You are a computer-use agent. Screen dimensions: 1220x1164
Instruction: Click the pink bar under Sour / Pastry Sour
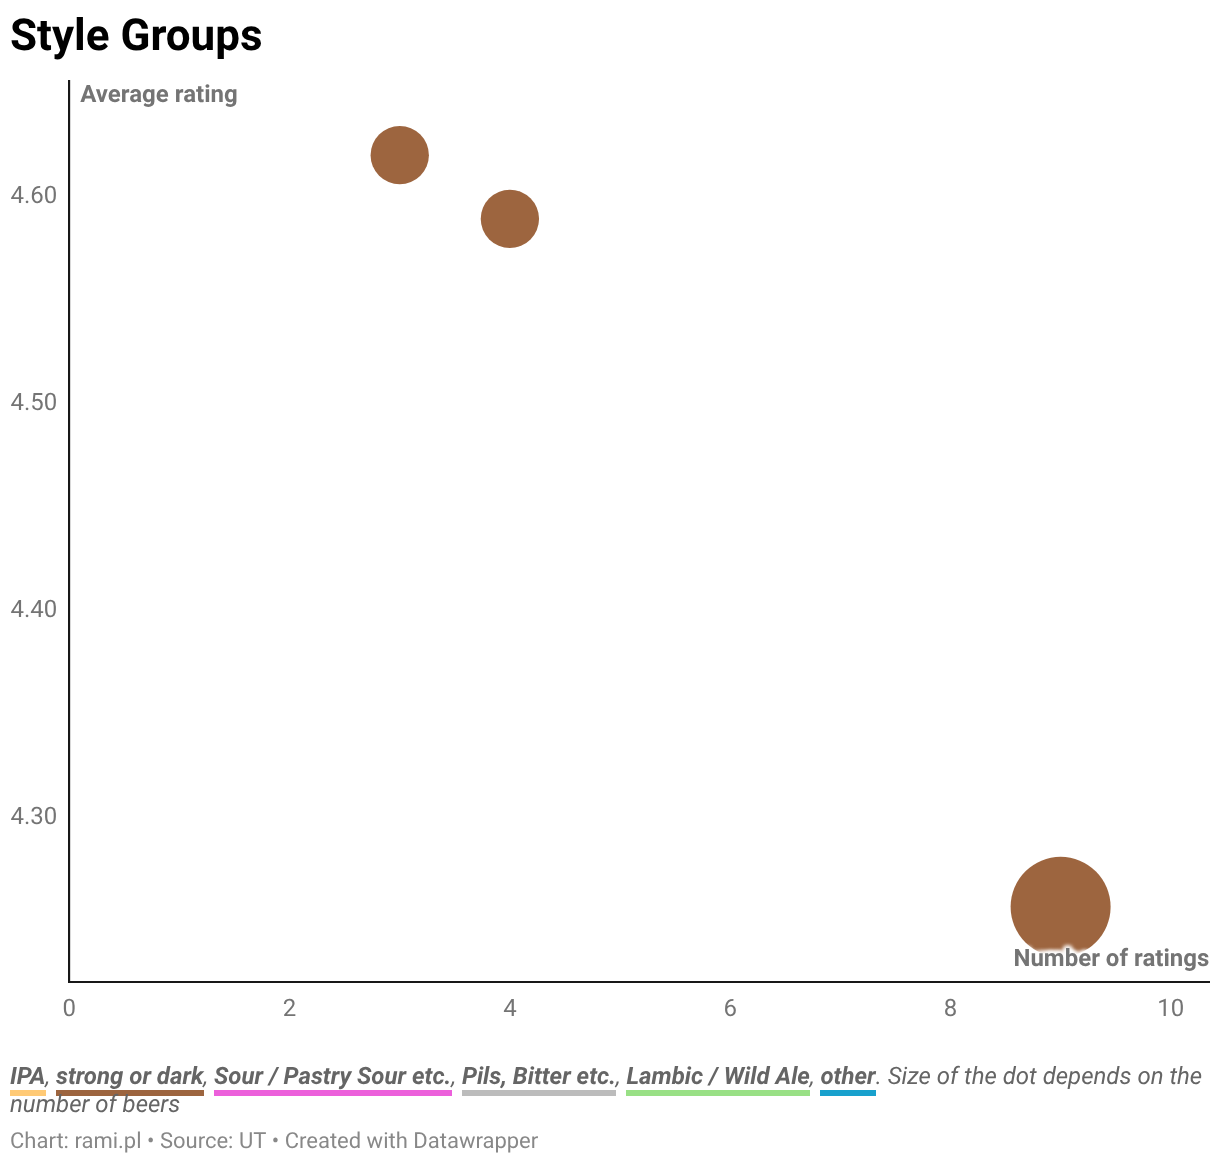[332, 1093]
